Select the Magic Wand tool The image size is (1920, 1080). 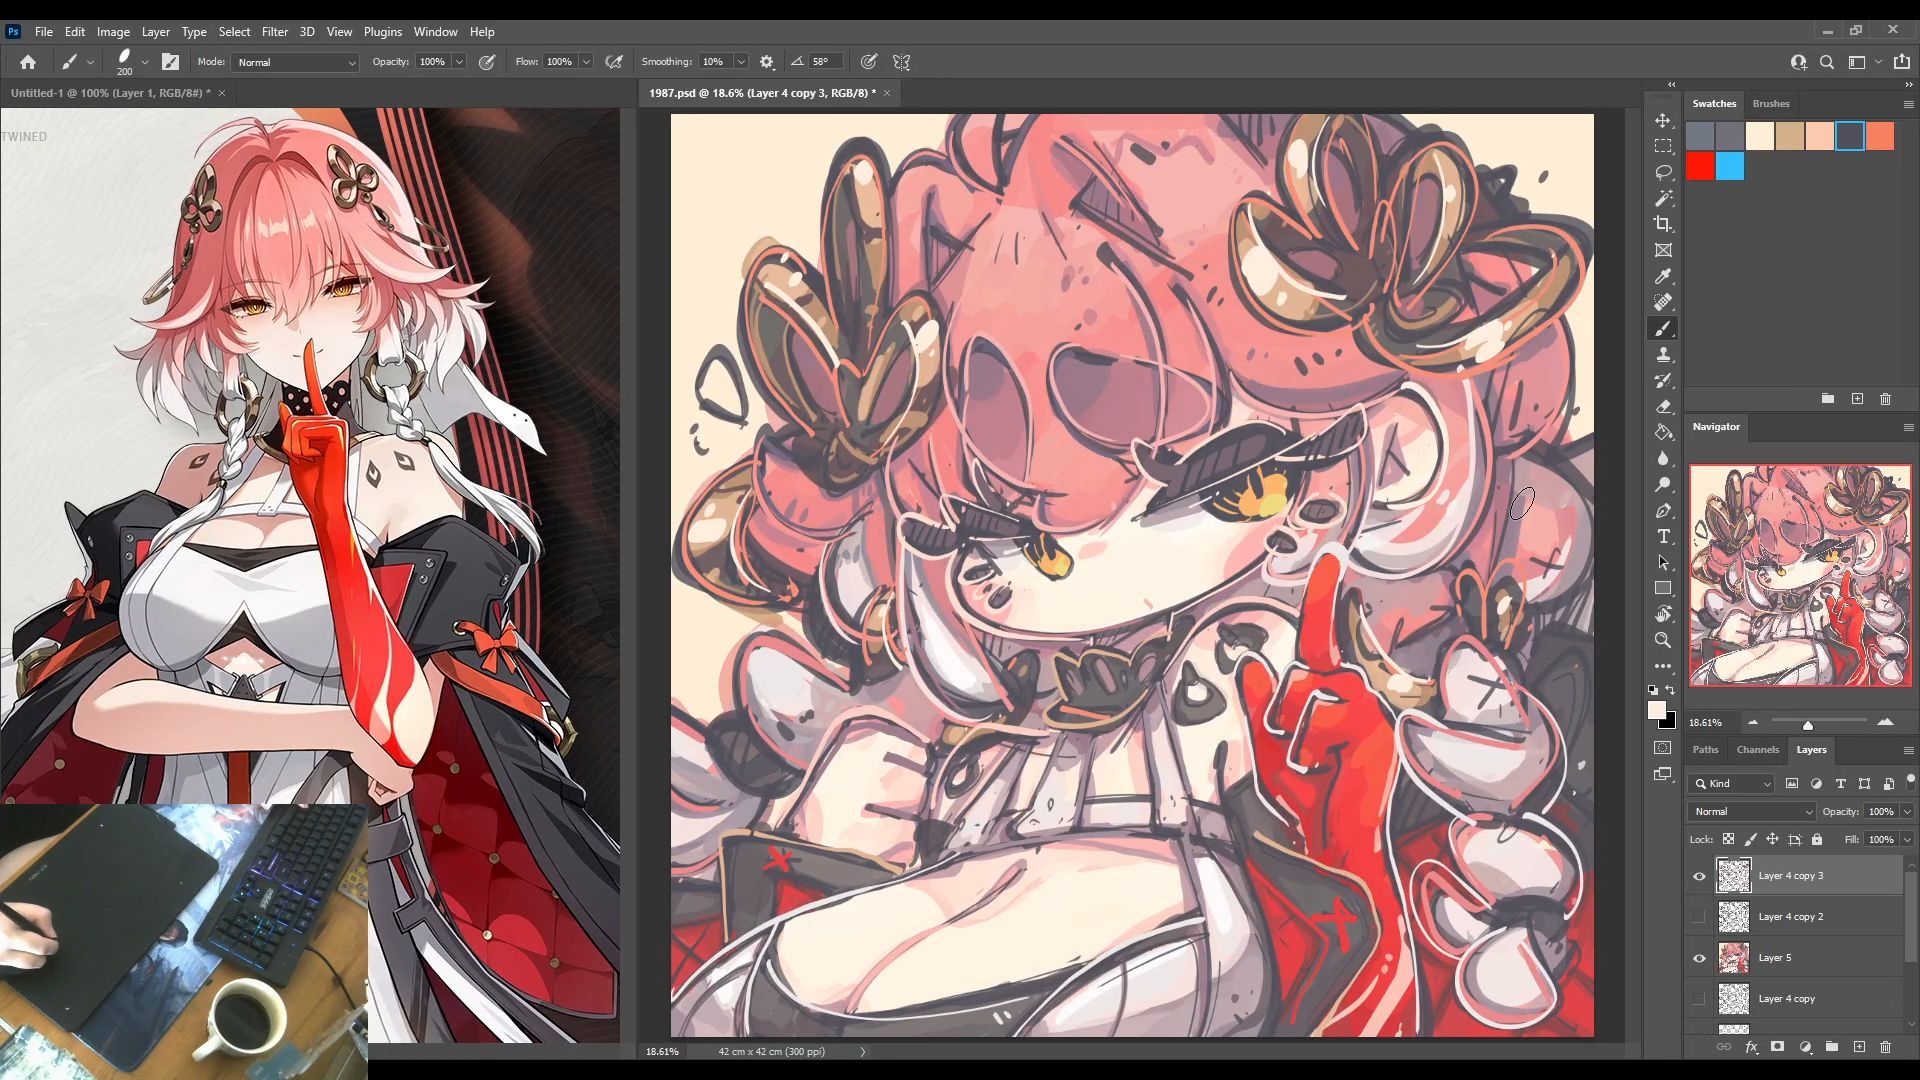[x=1663, y=199]
